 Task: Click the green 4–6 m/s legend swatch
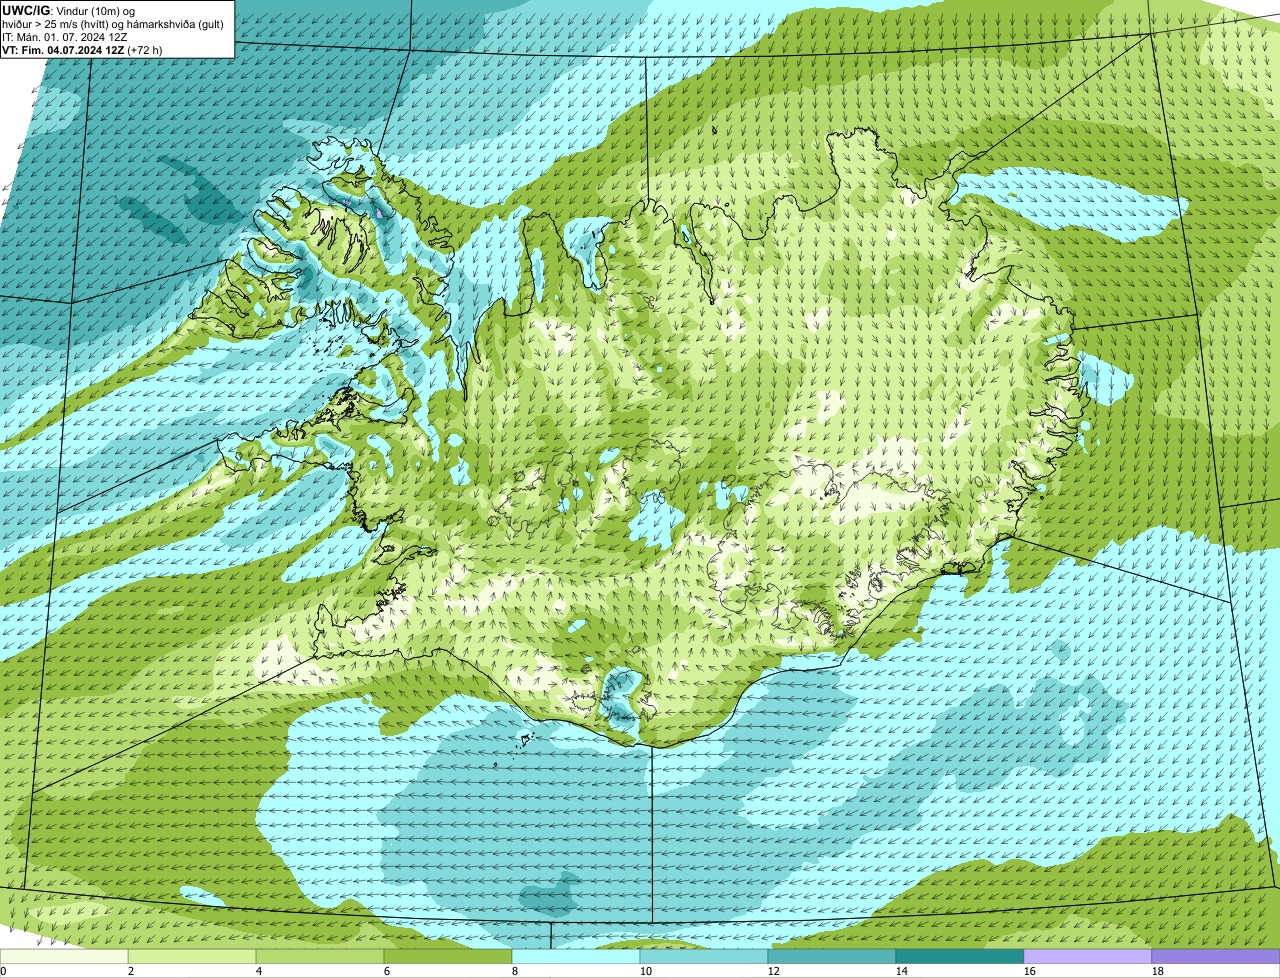point(320,957)
